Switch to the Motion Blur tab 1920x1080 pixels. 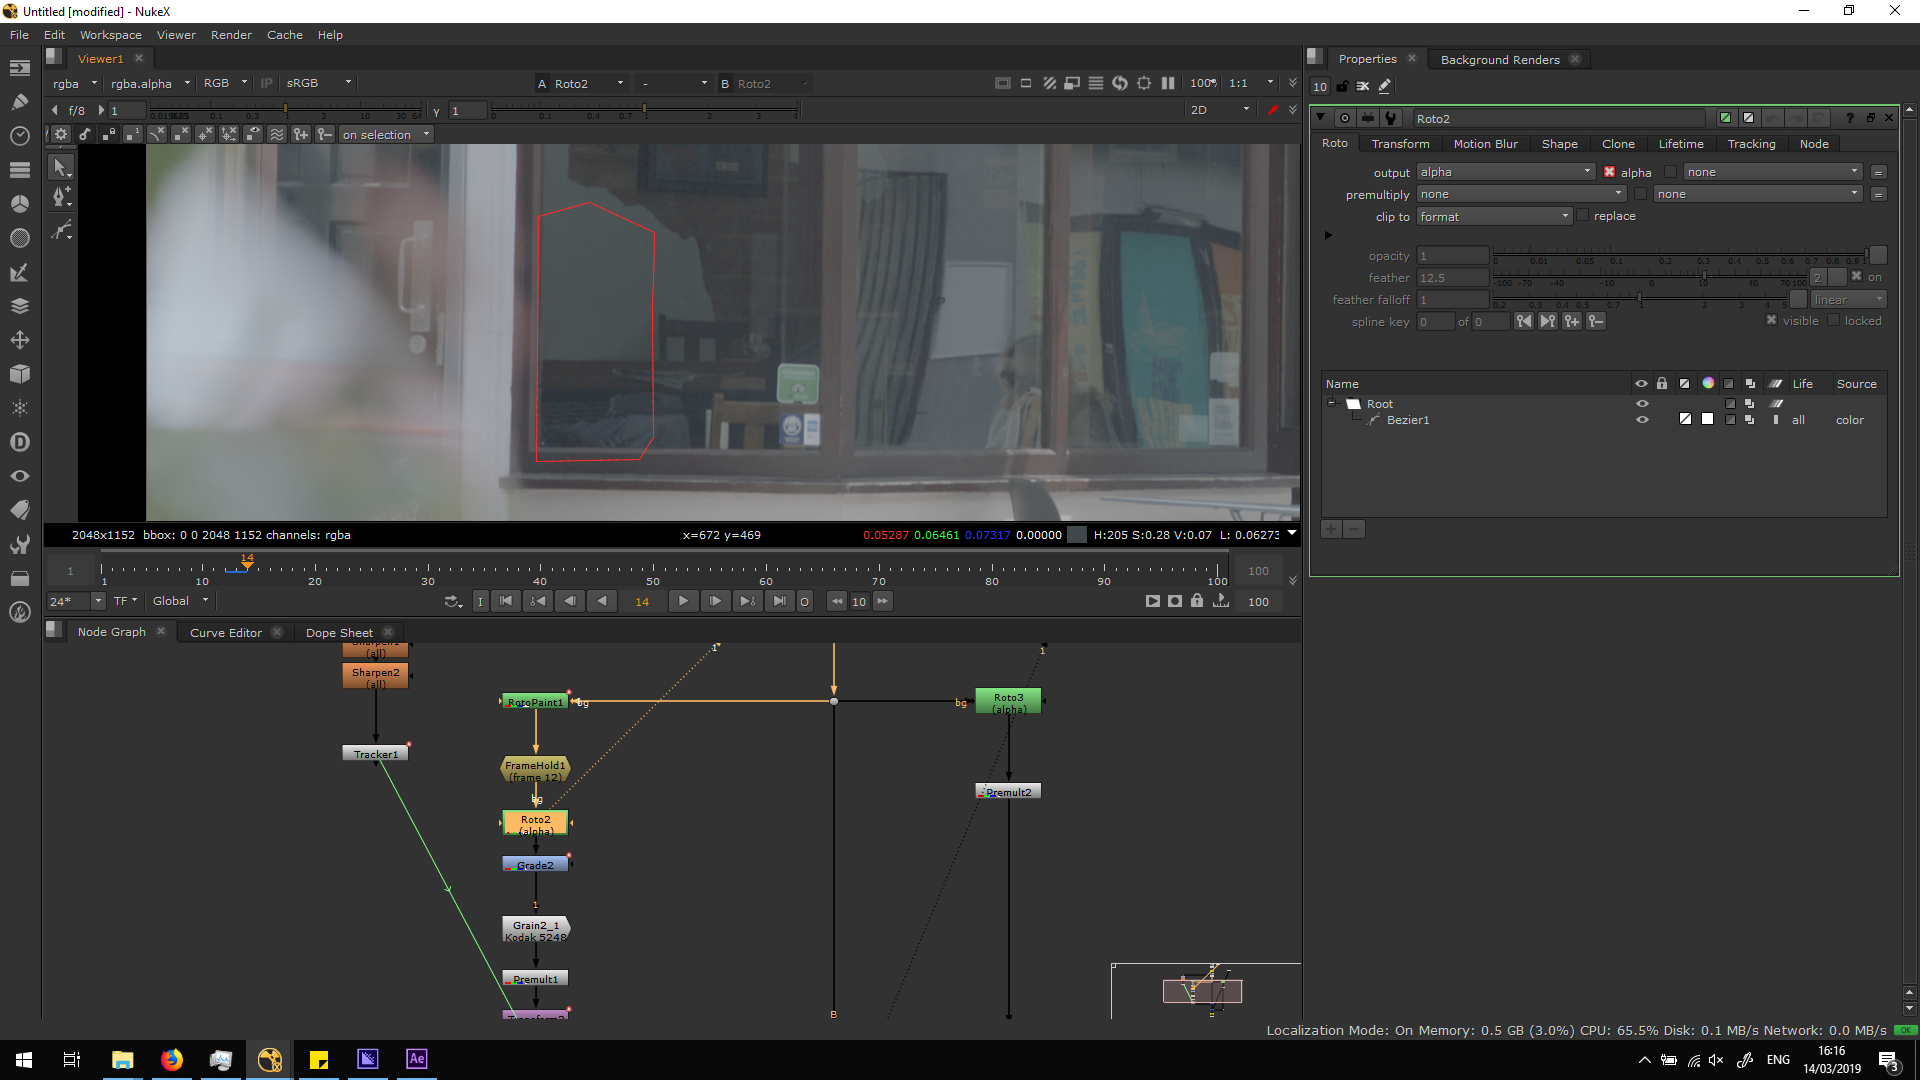coord(1485,144)
